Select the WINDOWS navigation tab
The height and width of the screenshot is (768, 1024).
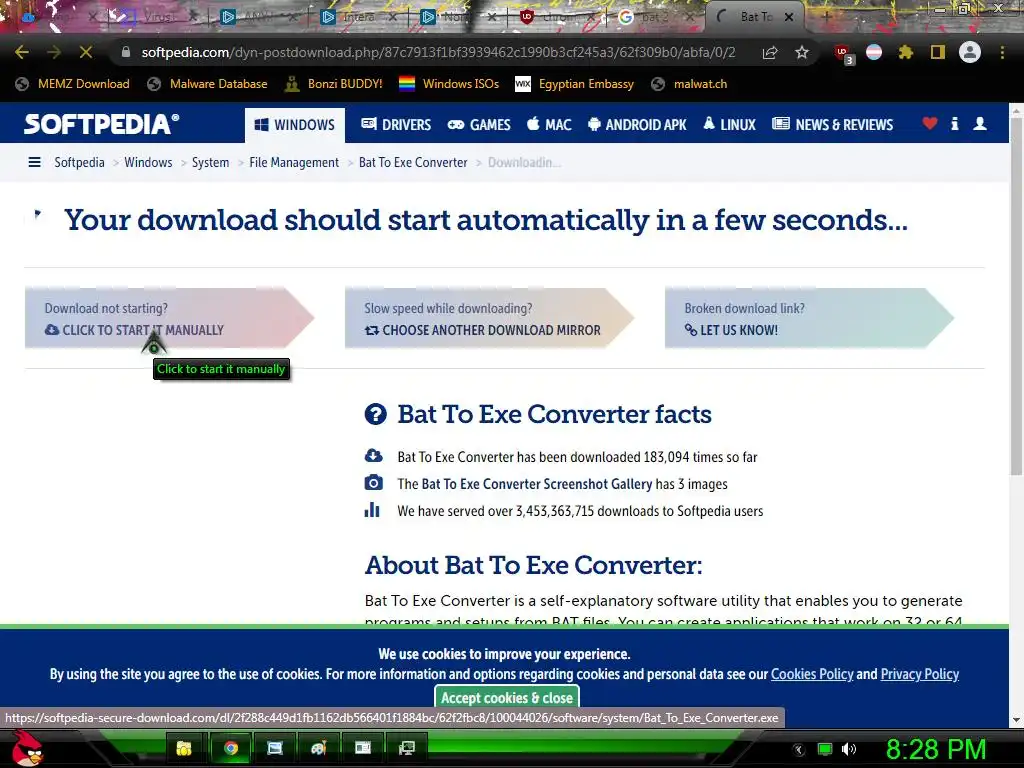[x=295, y=125]
